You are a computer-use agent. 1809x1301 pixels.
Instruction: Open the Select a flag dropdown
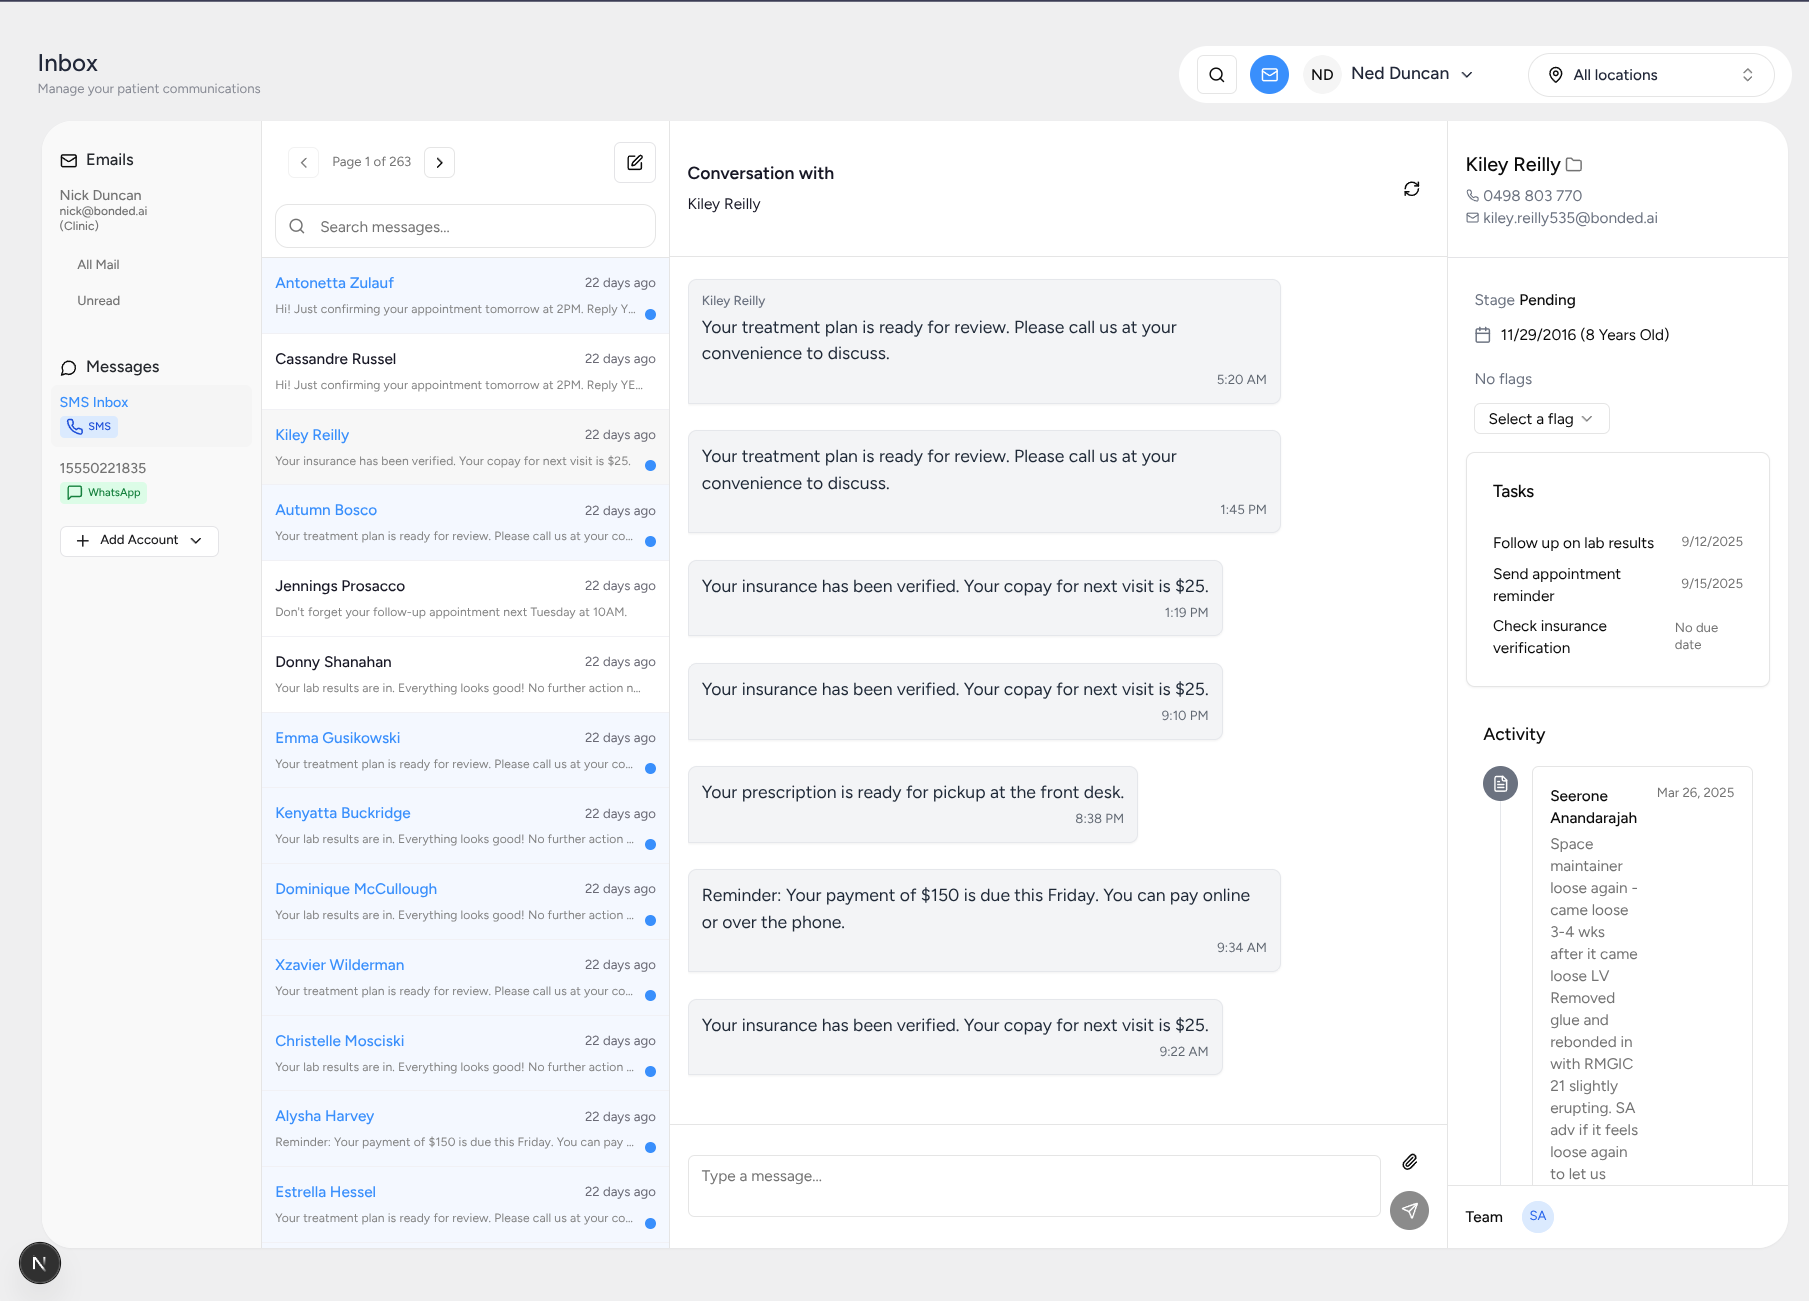point(1540,418)
